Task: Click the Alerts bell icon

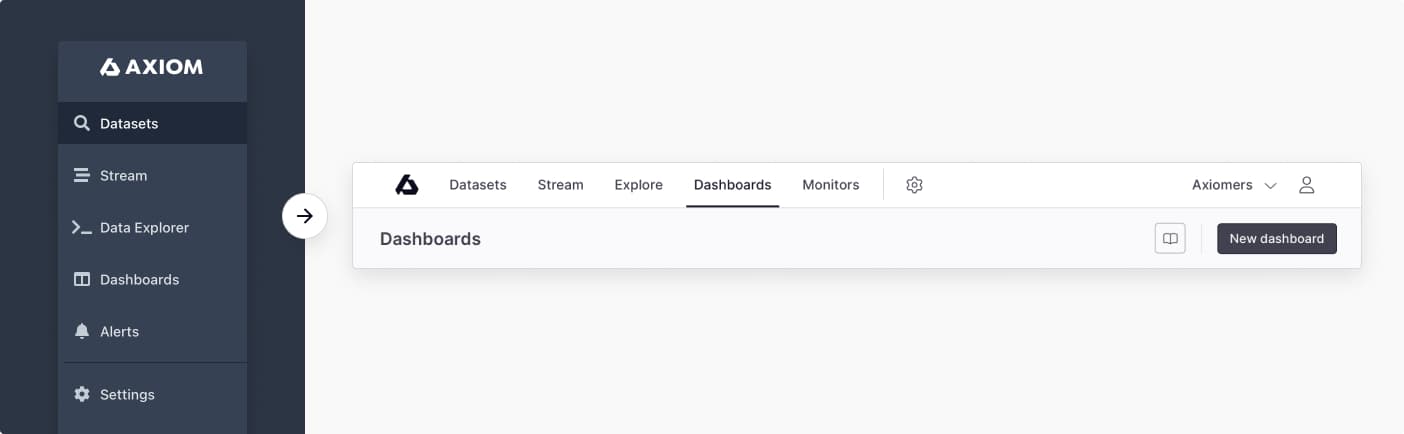Action: point(82,331)
